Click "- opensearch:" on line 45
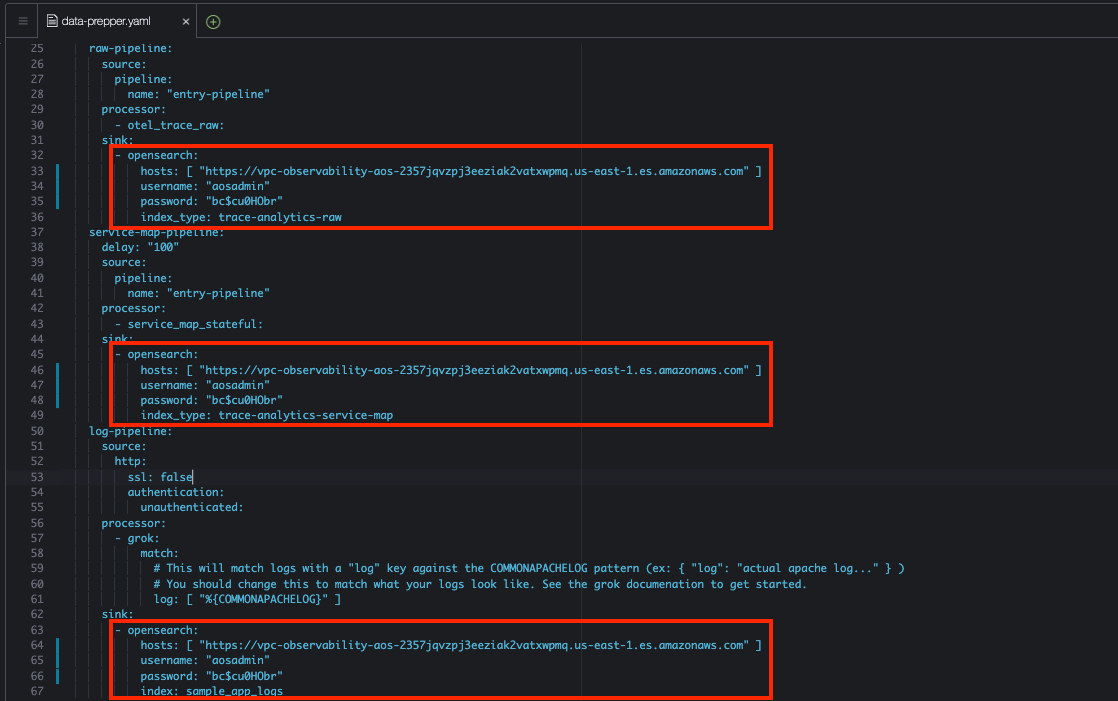This screenshot has height=701, width=1118. coord(157,354)
